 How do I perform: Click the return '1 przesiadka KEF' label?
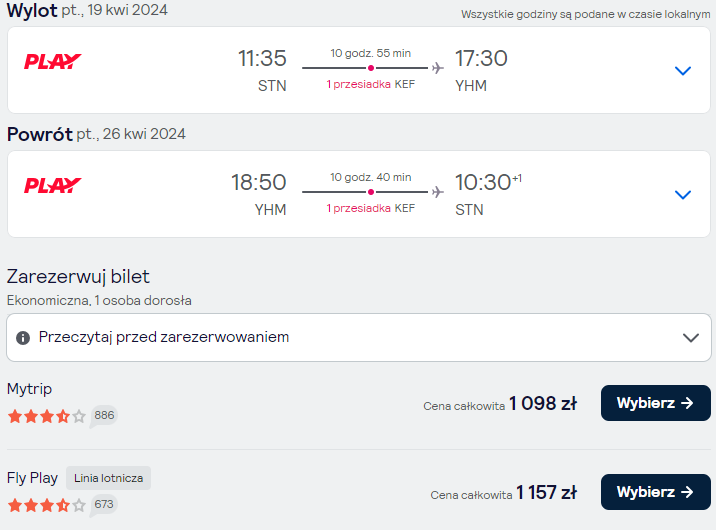[x=370, y=209]
